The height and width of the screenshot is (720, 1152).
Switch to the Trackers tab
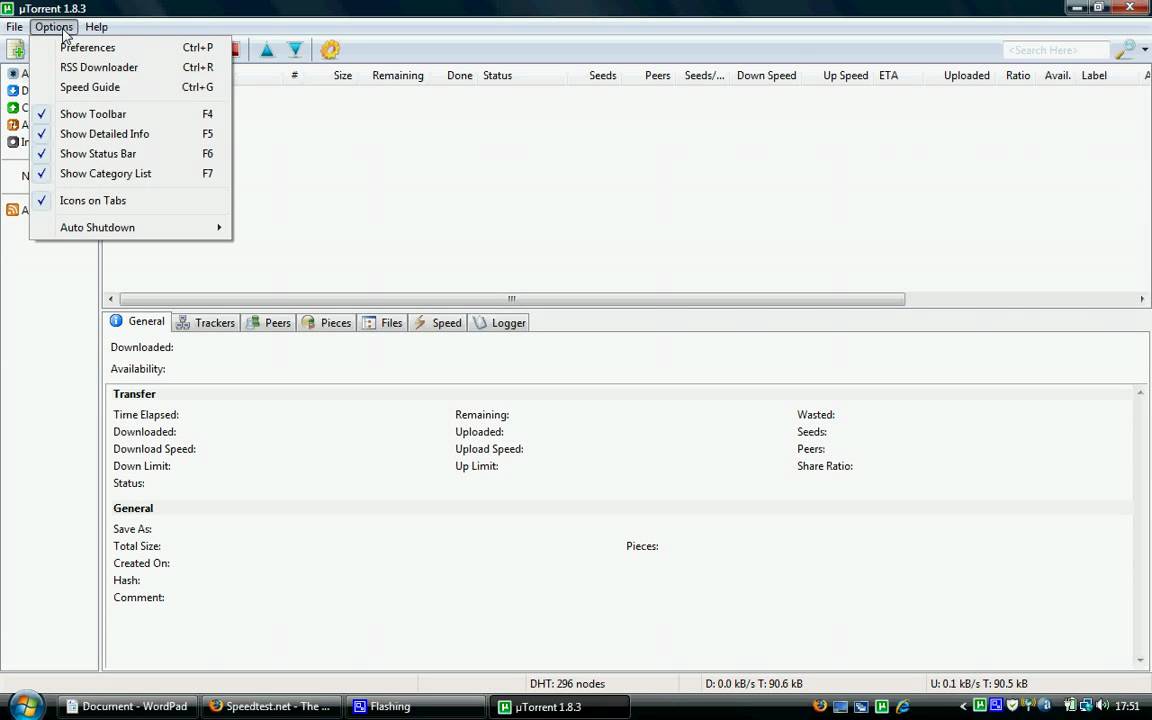(206, 323)
